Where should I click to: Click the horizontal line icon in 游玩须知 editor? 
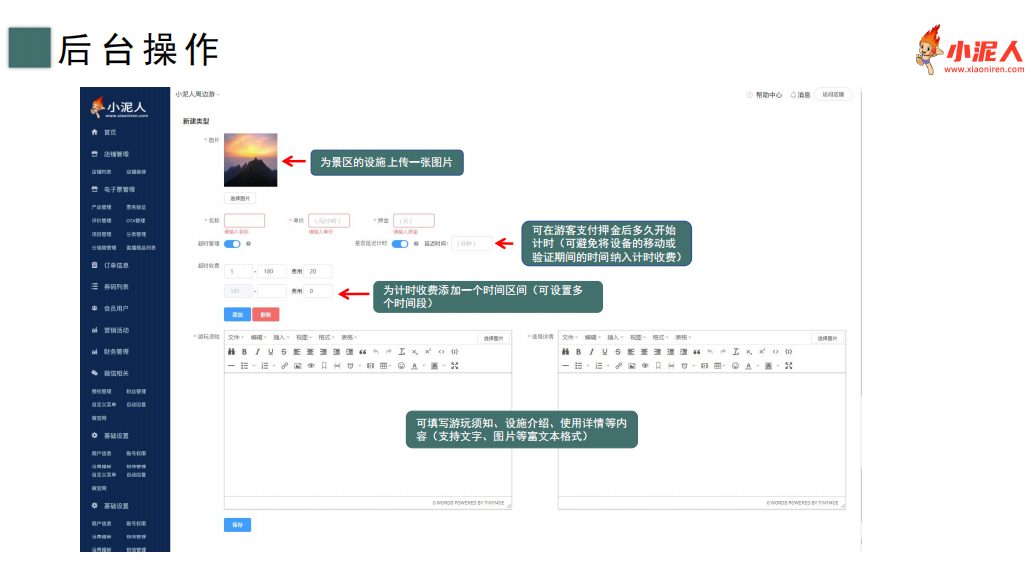click(x=231, y=366)
